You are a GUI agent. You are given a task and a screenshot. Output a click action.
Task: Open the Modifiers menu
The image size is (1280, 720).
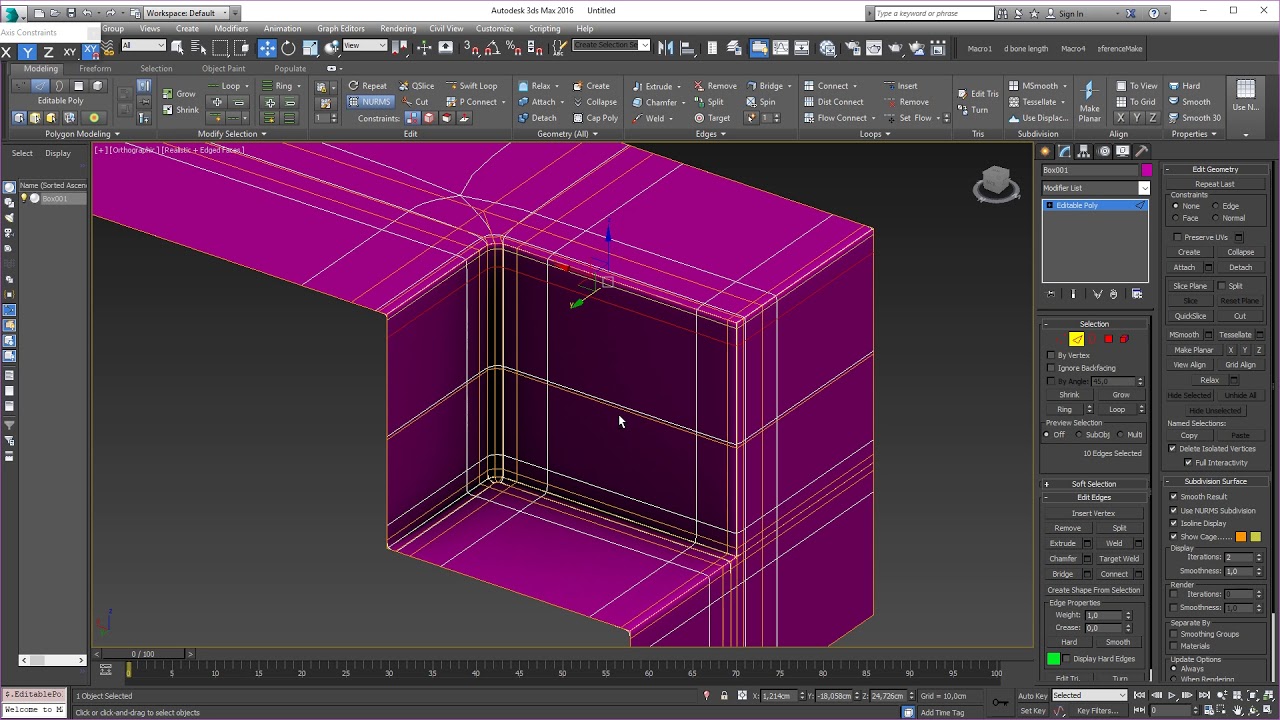pos(231,29)
